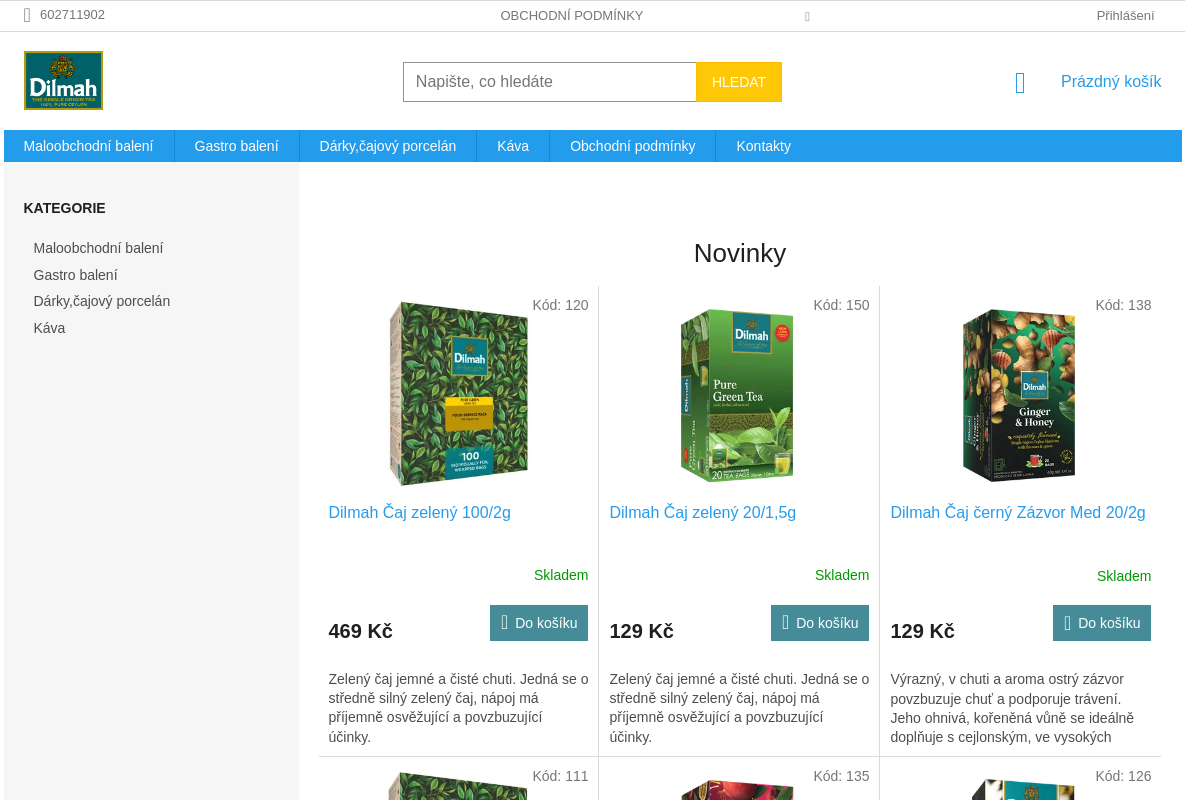Open Obchodní podmínky in top bar

pos(572,16)
